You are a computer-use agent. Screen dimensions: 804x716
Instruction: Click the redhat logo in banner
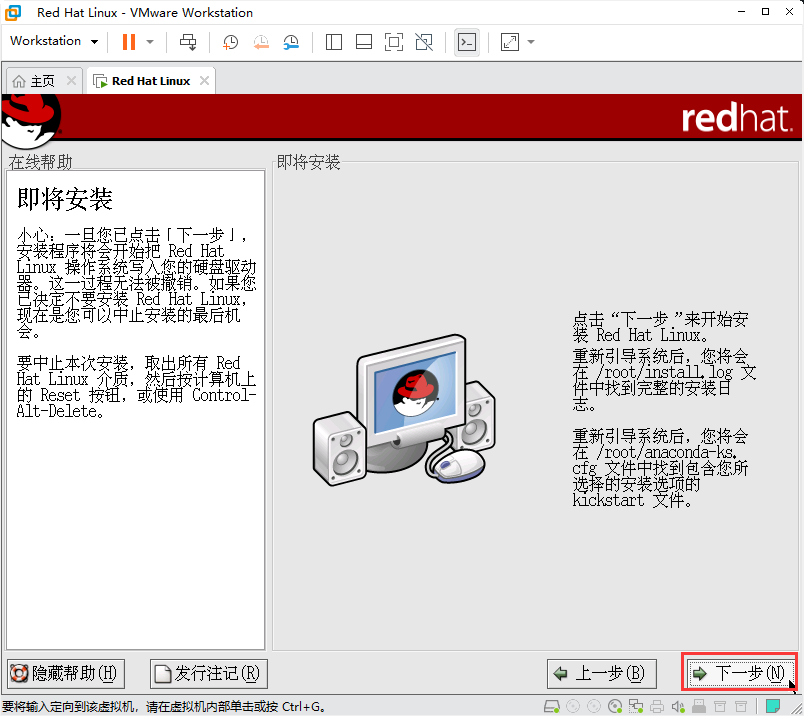(736, 117)
